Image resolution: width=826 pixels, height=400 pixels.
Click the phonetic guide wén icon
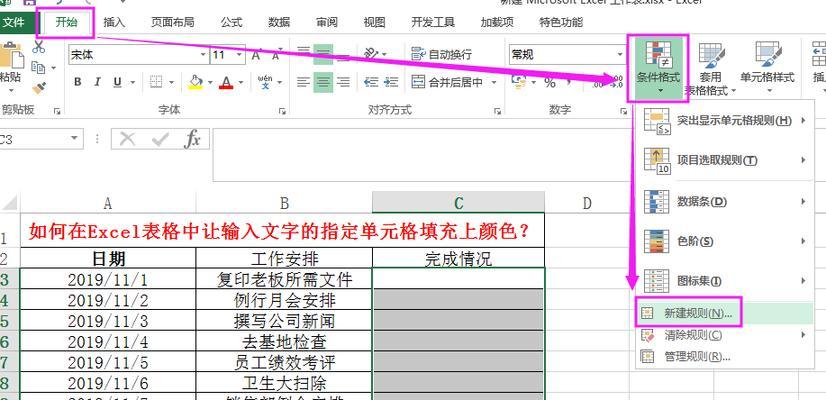pos(265,82)
